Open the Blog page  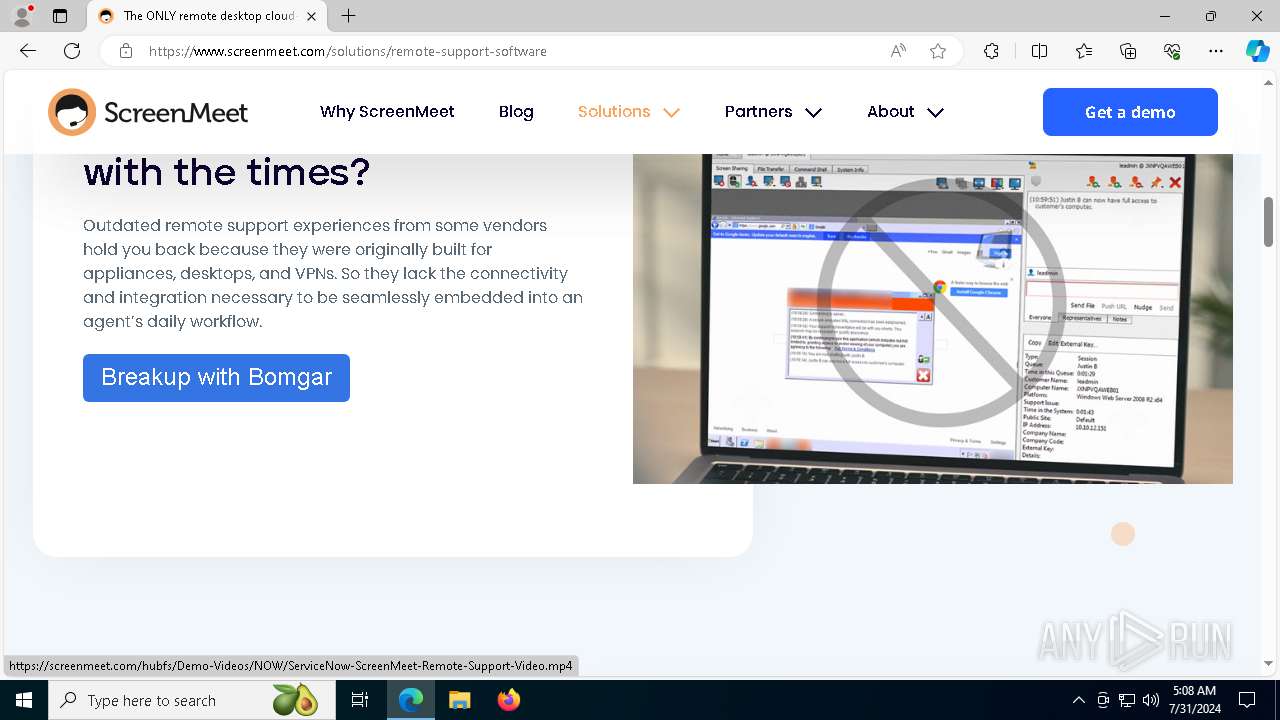pos(516,112)
